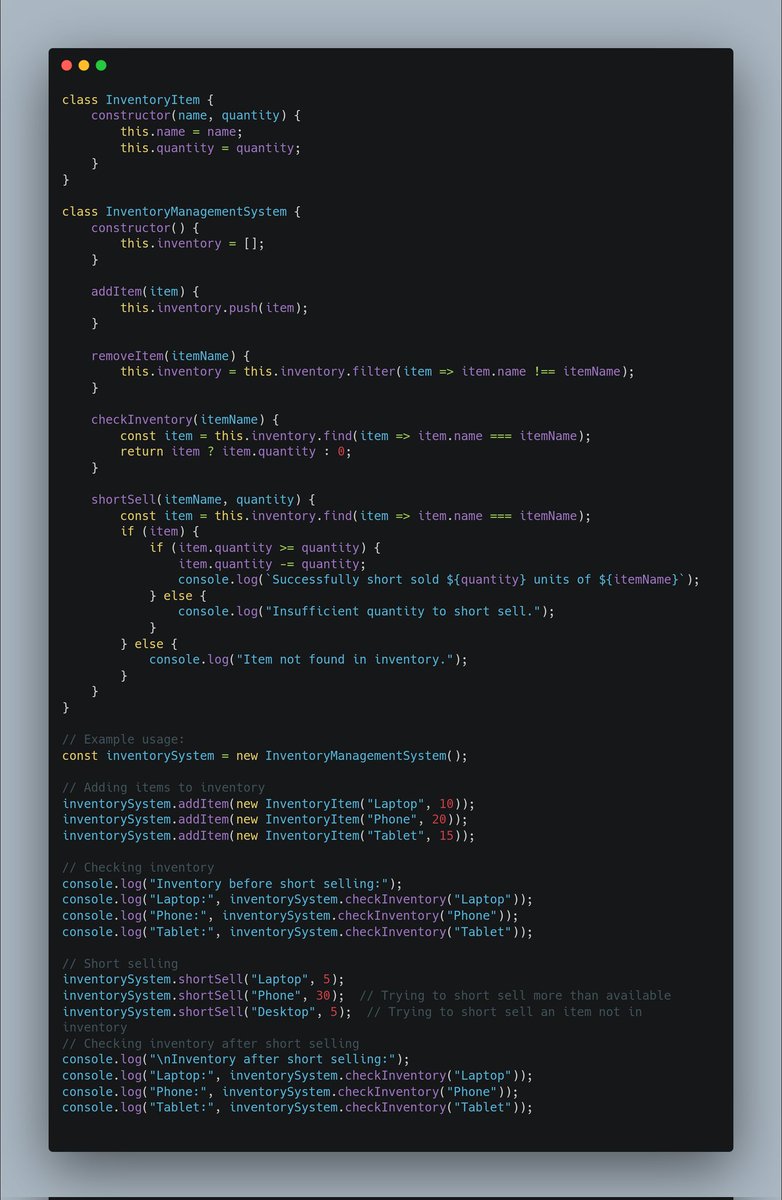The height and width of the screenshot is (1200, 782).
Task: Click the line "removeItem(itemName) {"
Action: (170, 356)
